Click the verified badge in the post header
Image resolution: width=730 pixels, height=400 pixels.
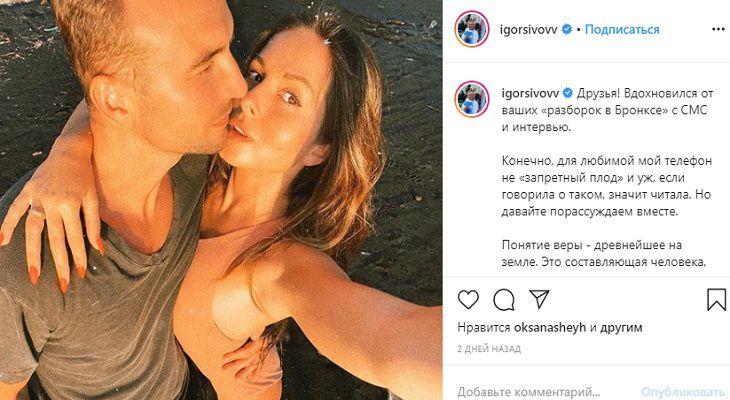point(567,29)
